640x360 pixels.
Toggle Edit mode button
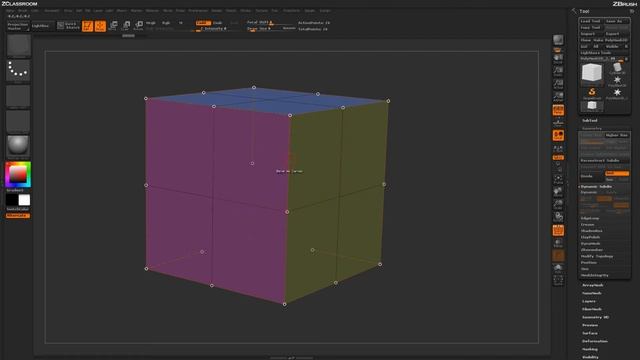pyautogui.click(x=87, y=26)
